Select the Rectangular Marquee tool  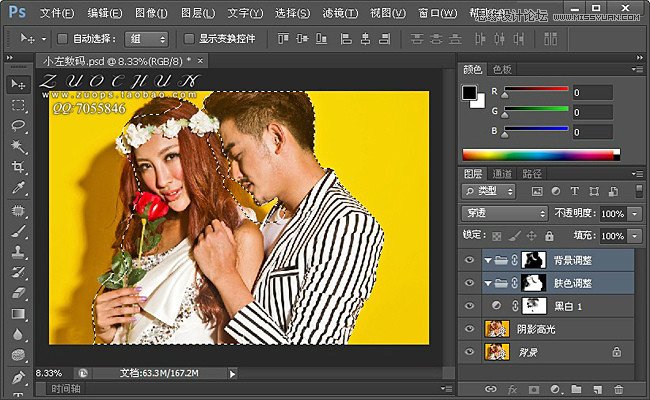tap(18, 105)
